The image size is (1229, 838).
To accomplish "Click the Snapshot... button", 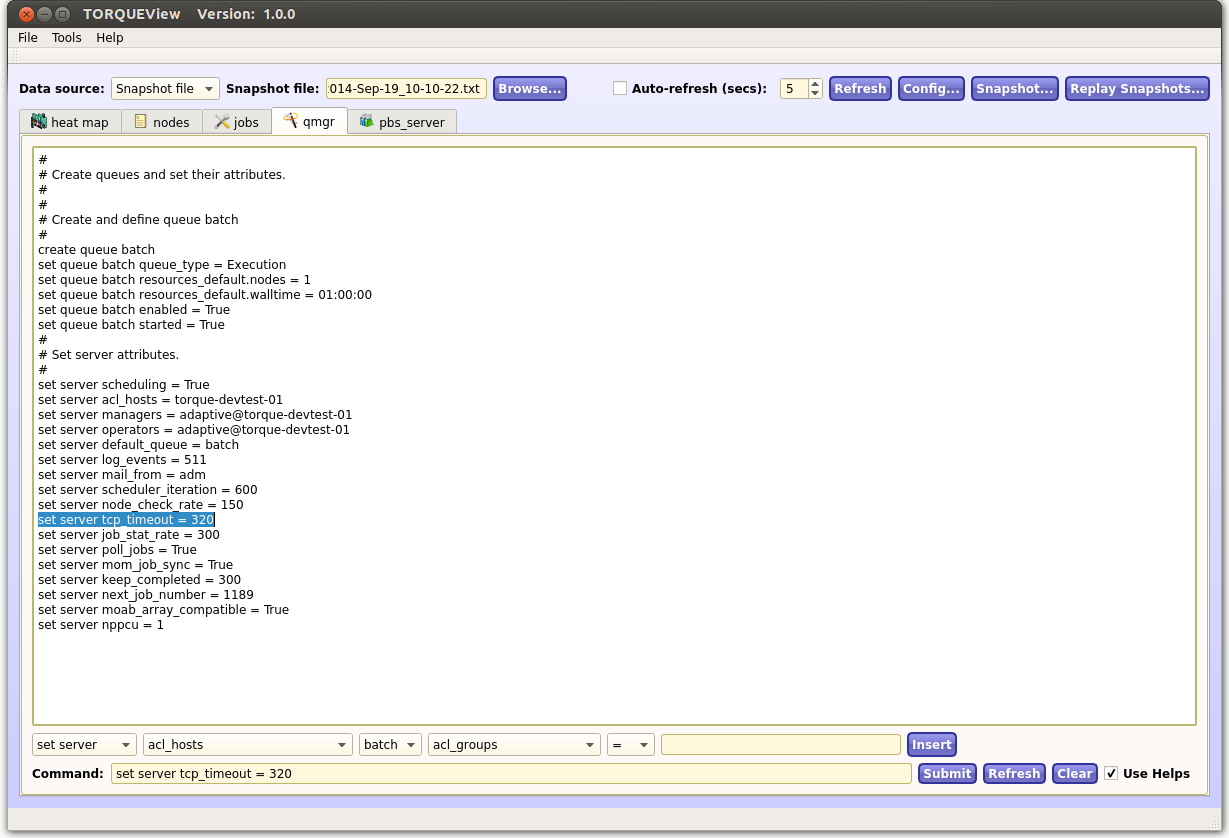I will [x=1015, y=89].
